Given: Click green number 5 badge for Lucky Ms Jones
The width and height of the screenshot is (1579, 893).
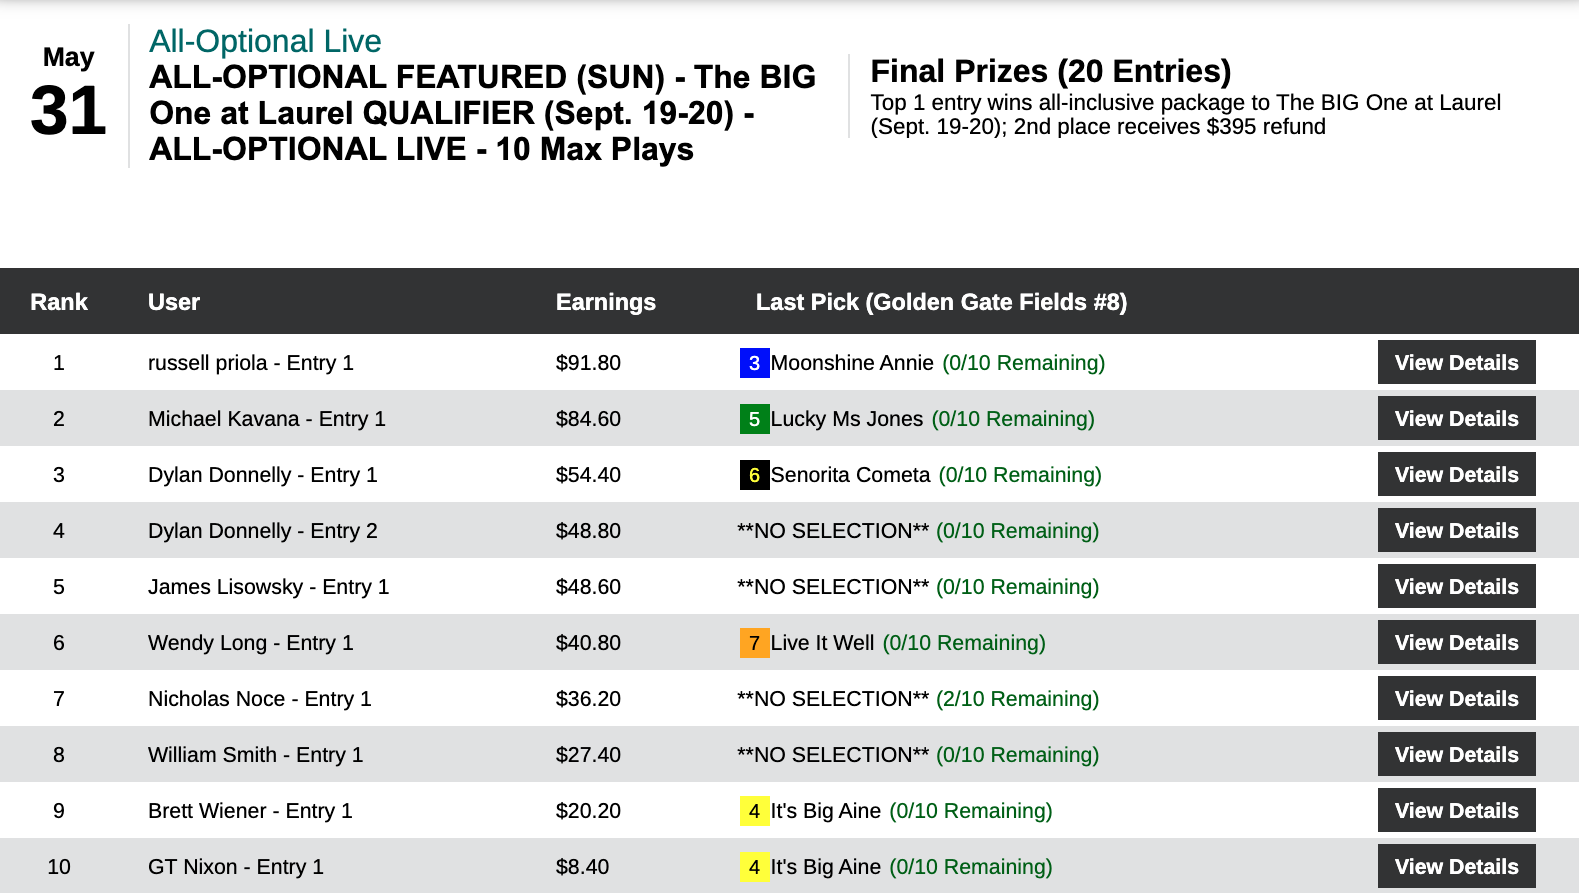Looking at the screenshot, I should click(x=754, y=419).
